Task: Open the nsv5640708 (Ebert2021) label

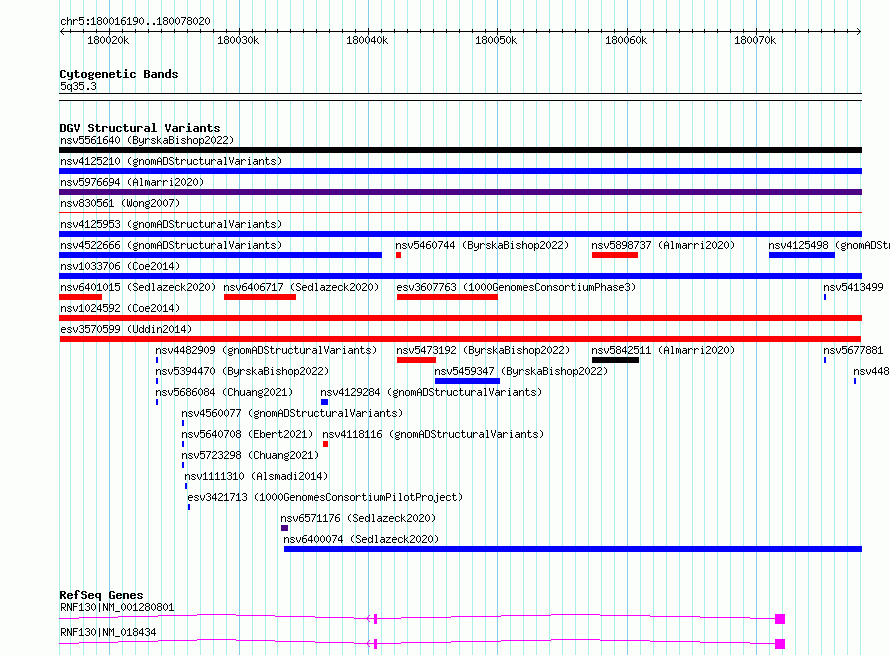Action: (x=247, y=434)
